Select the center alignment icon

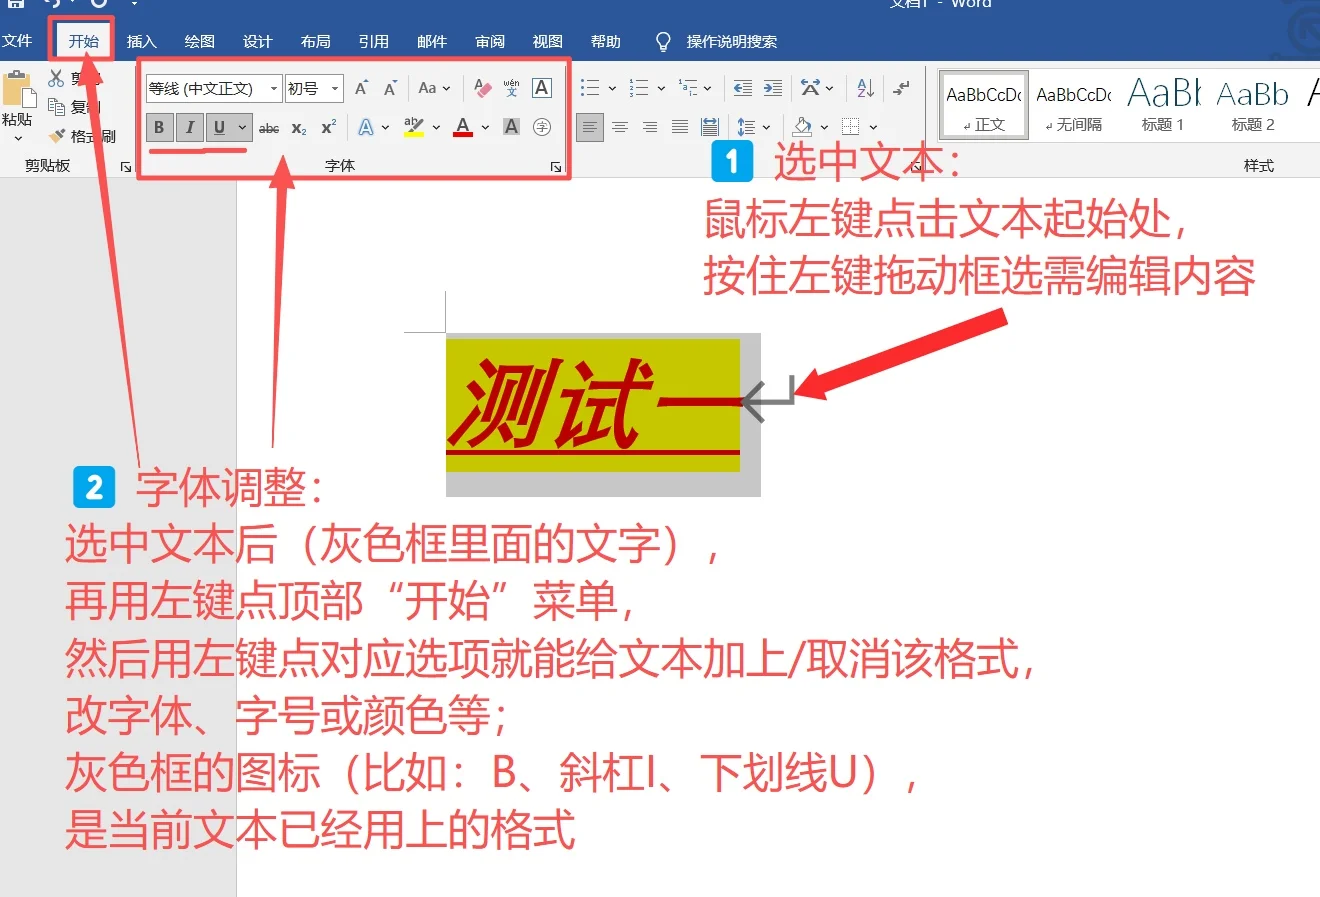620,125
